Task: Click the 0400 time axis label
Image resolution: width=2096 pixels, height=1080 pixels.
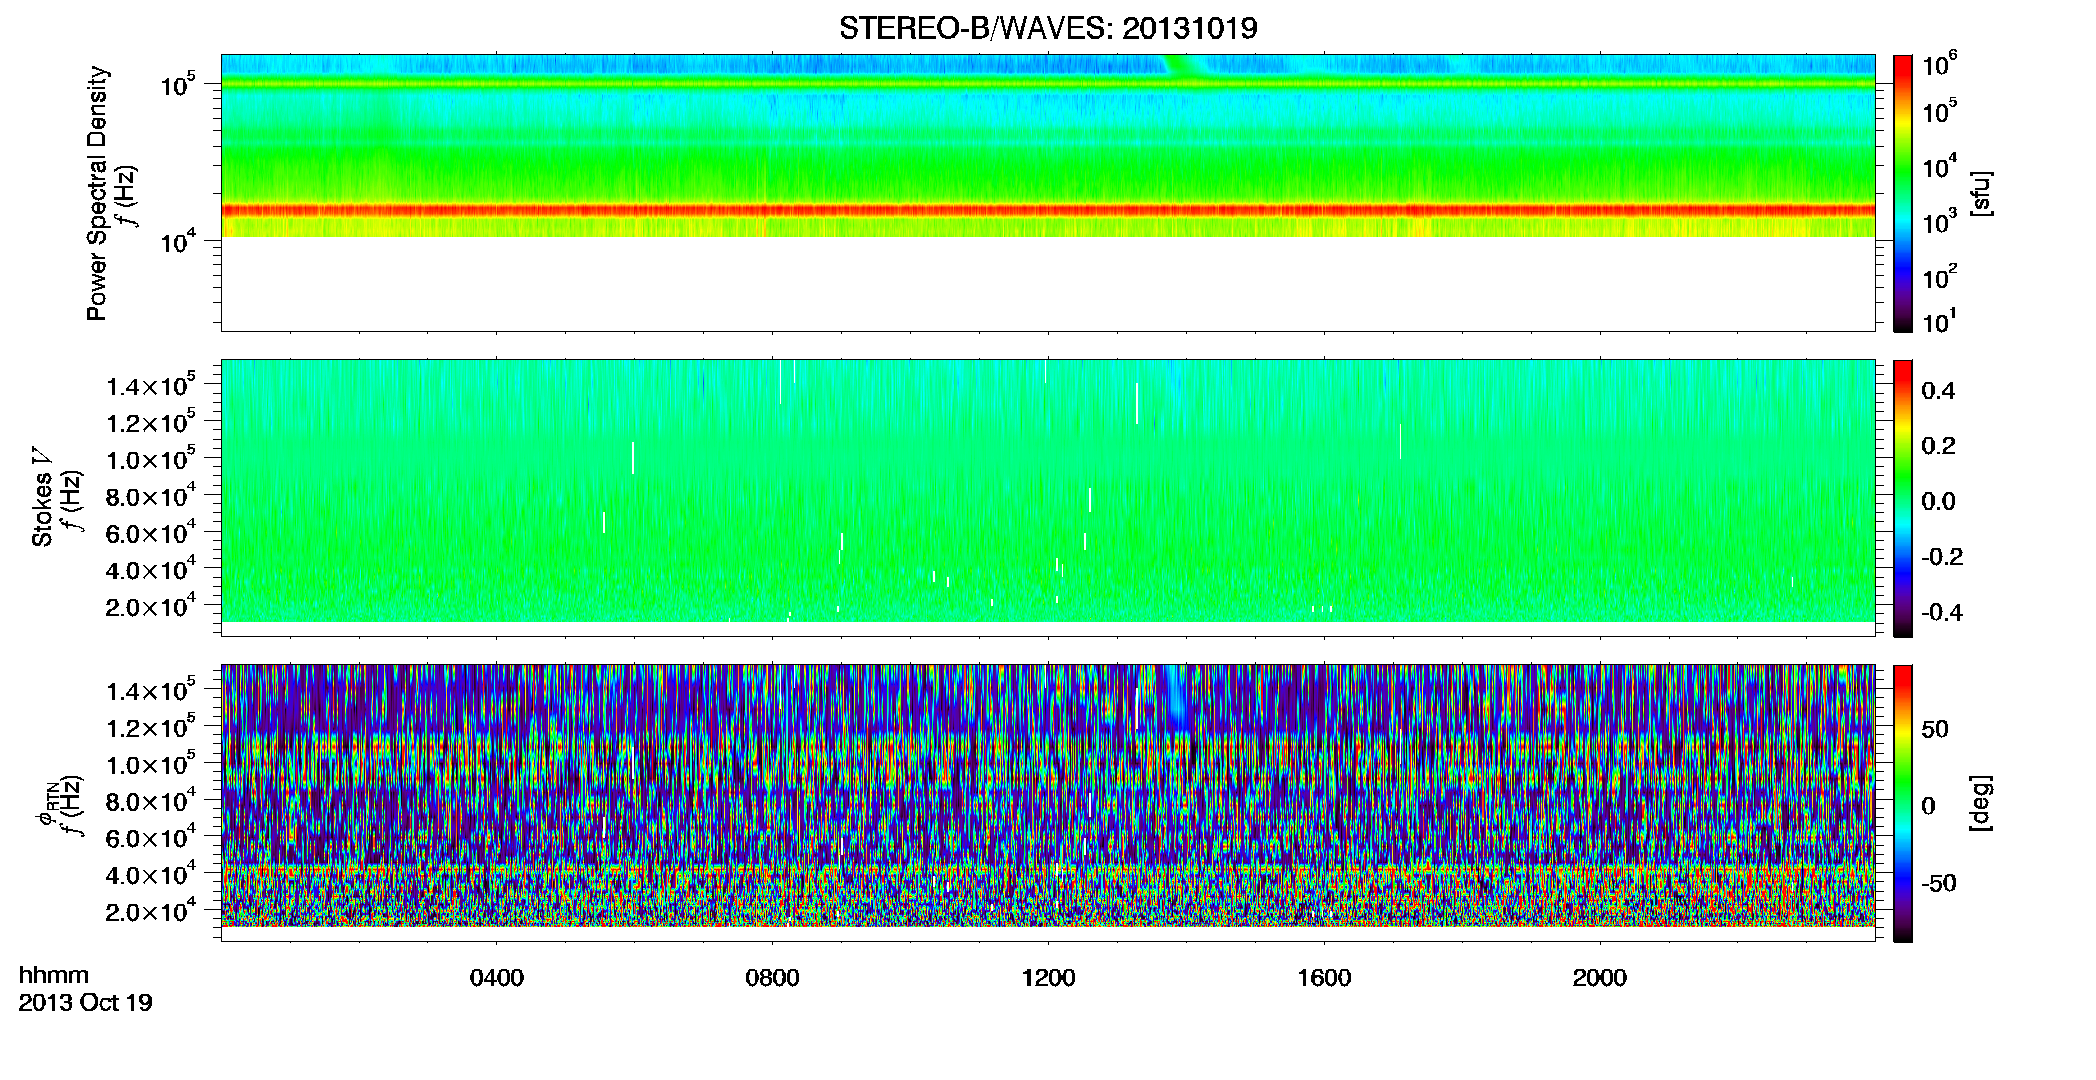Action: 497,978
